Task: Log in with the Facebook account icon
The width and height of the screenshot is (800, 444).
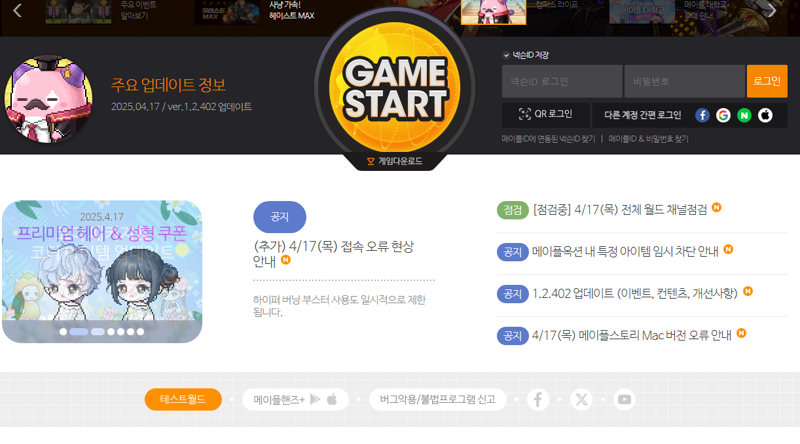Action: point(702,115)
